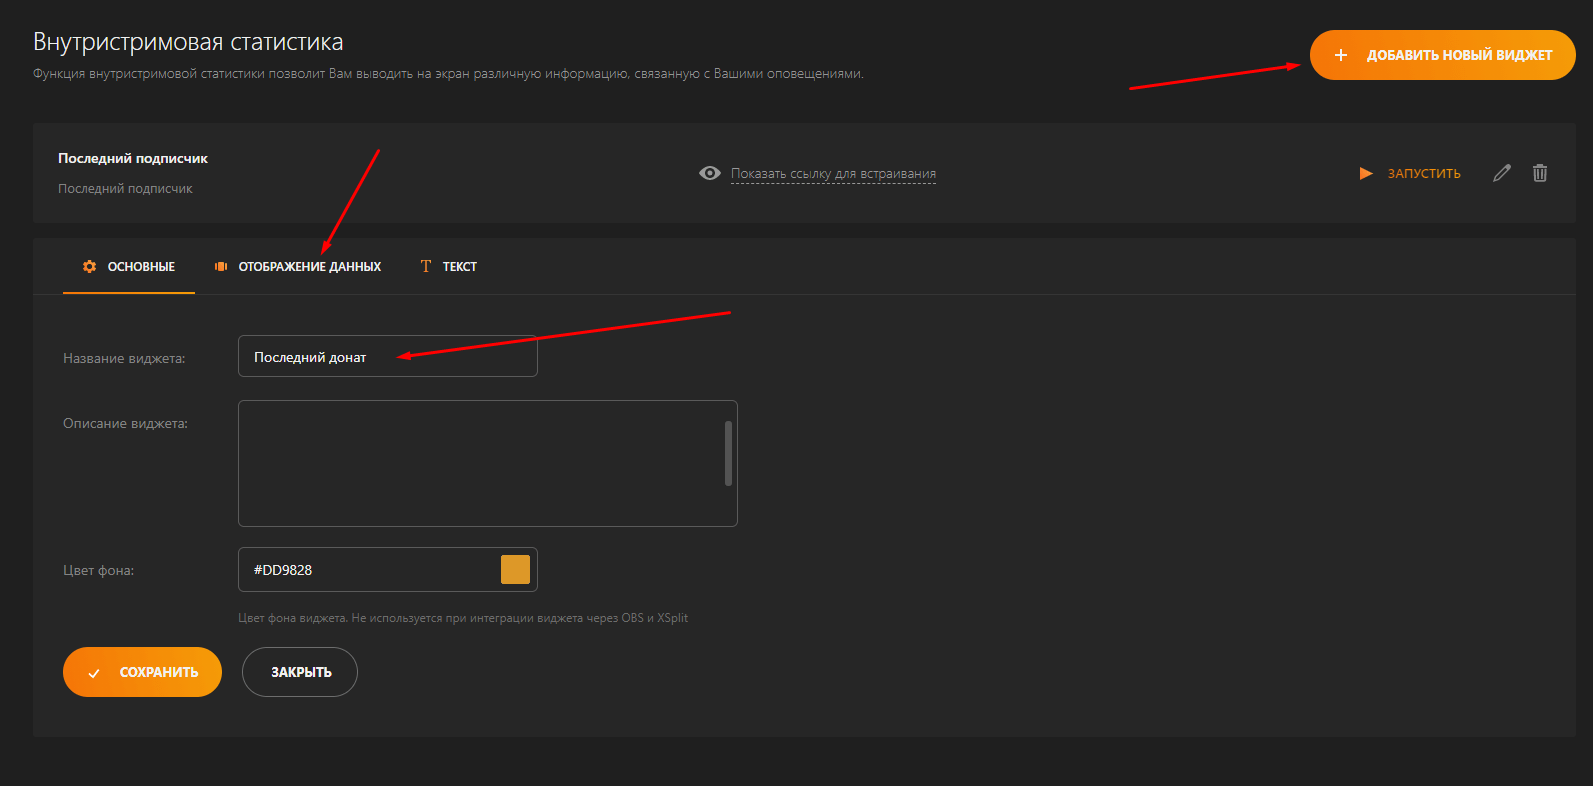Click the orange background color swatch
The width and height of the screenshot is (1593, 786).
[515, 570]
